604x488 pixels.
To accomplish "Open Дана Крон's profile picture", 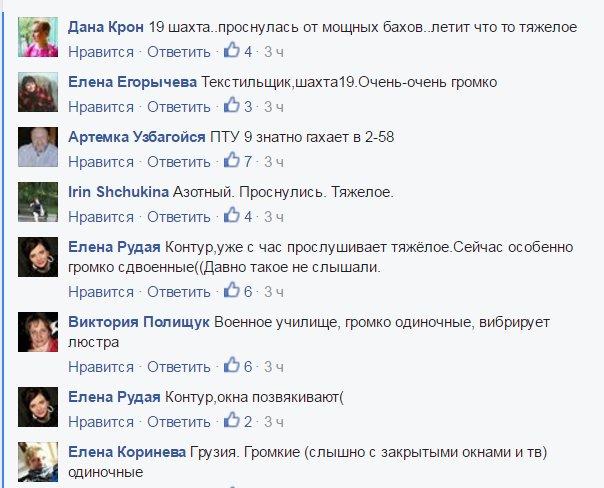I will [38, 37].
